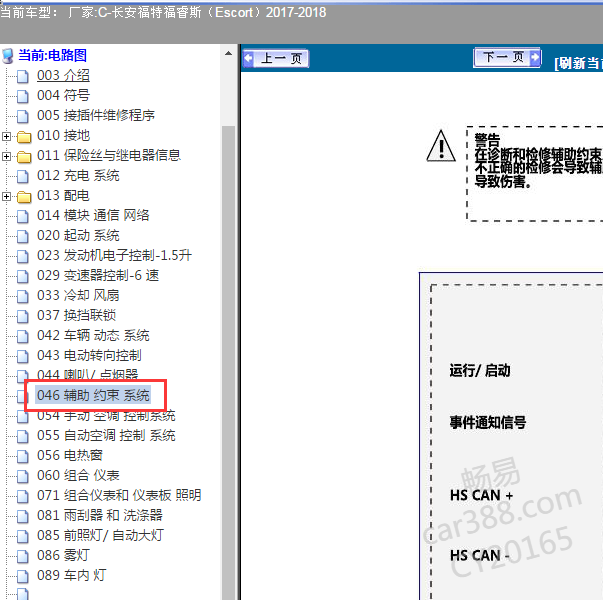
Task: Open 085 前照灯/ 自动大灯
Action: [x=100, y=535]
